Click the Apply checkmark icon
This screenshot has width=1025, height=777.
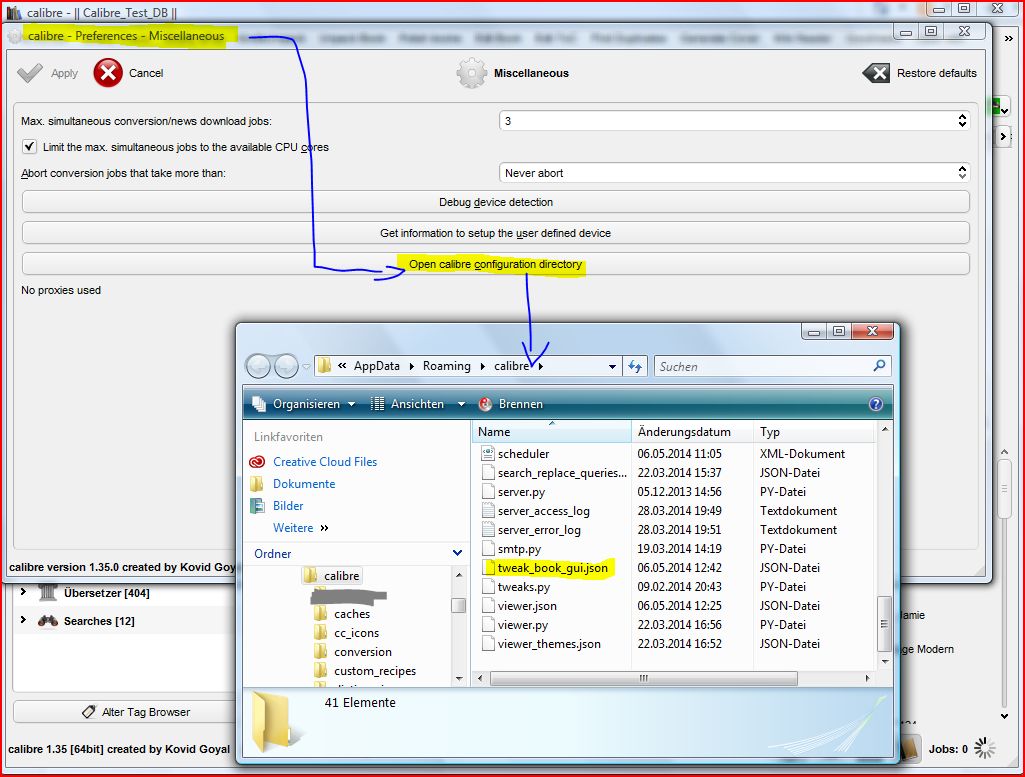(29, 73)
